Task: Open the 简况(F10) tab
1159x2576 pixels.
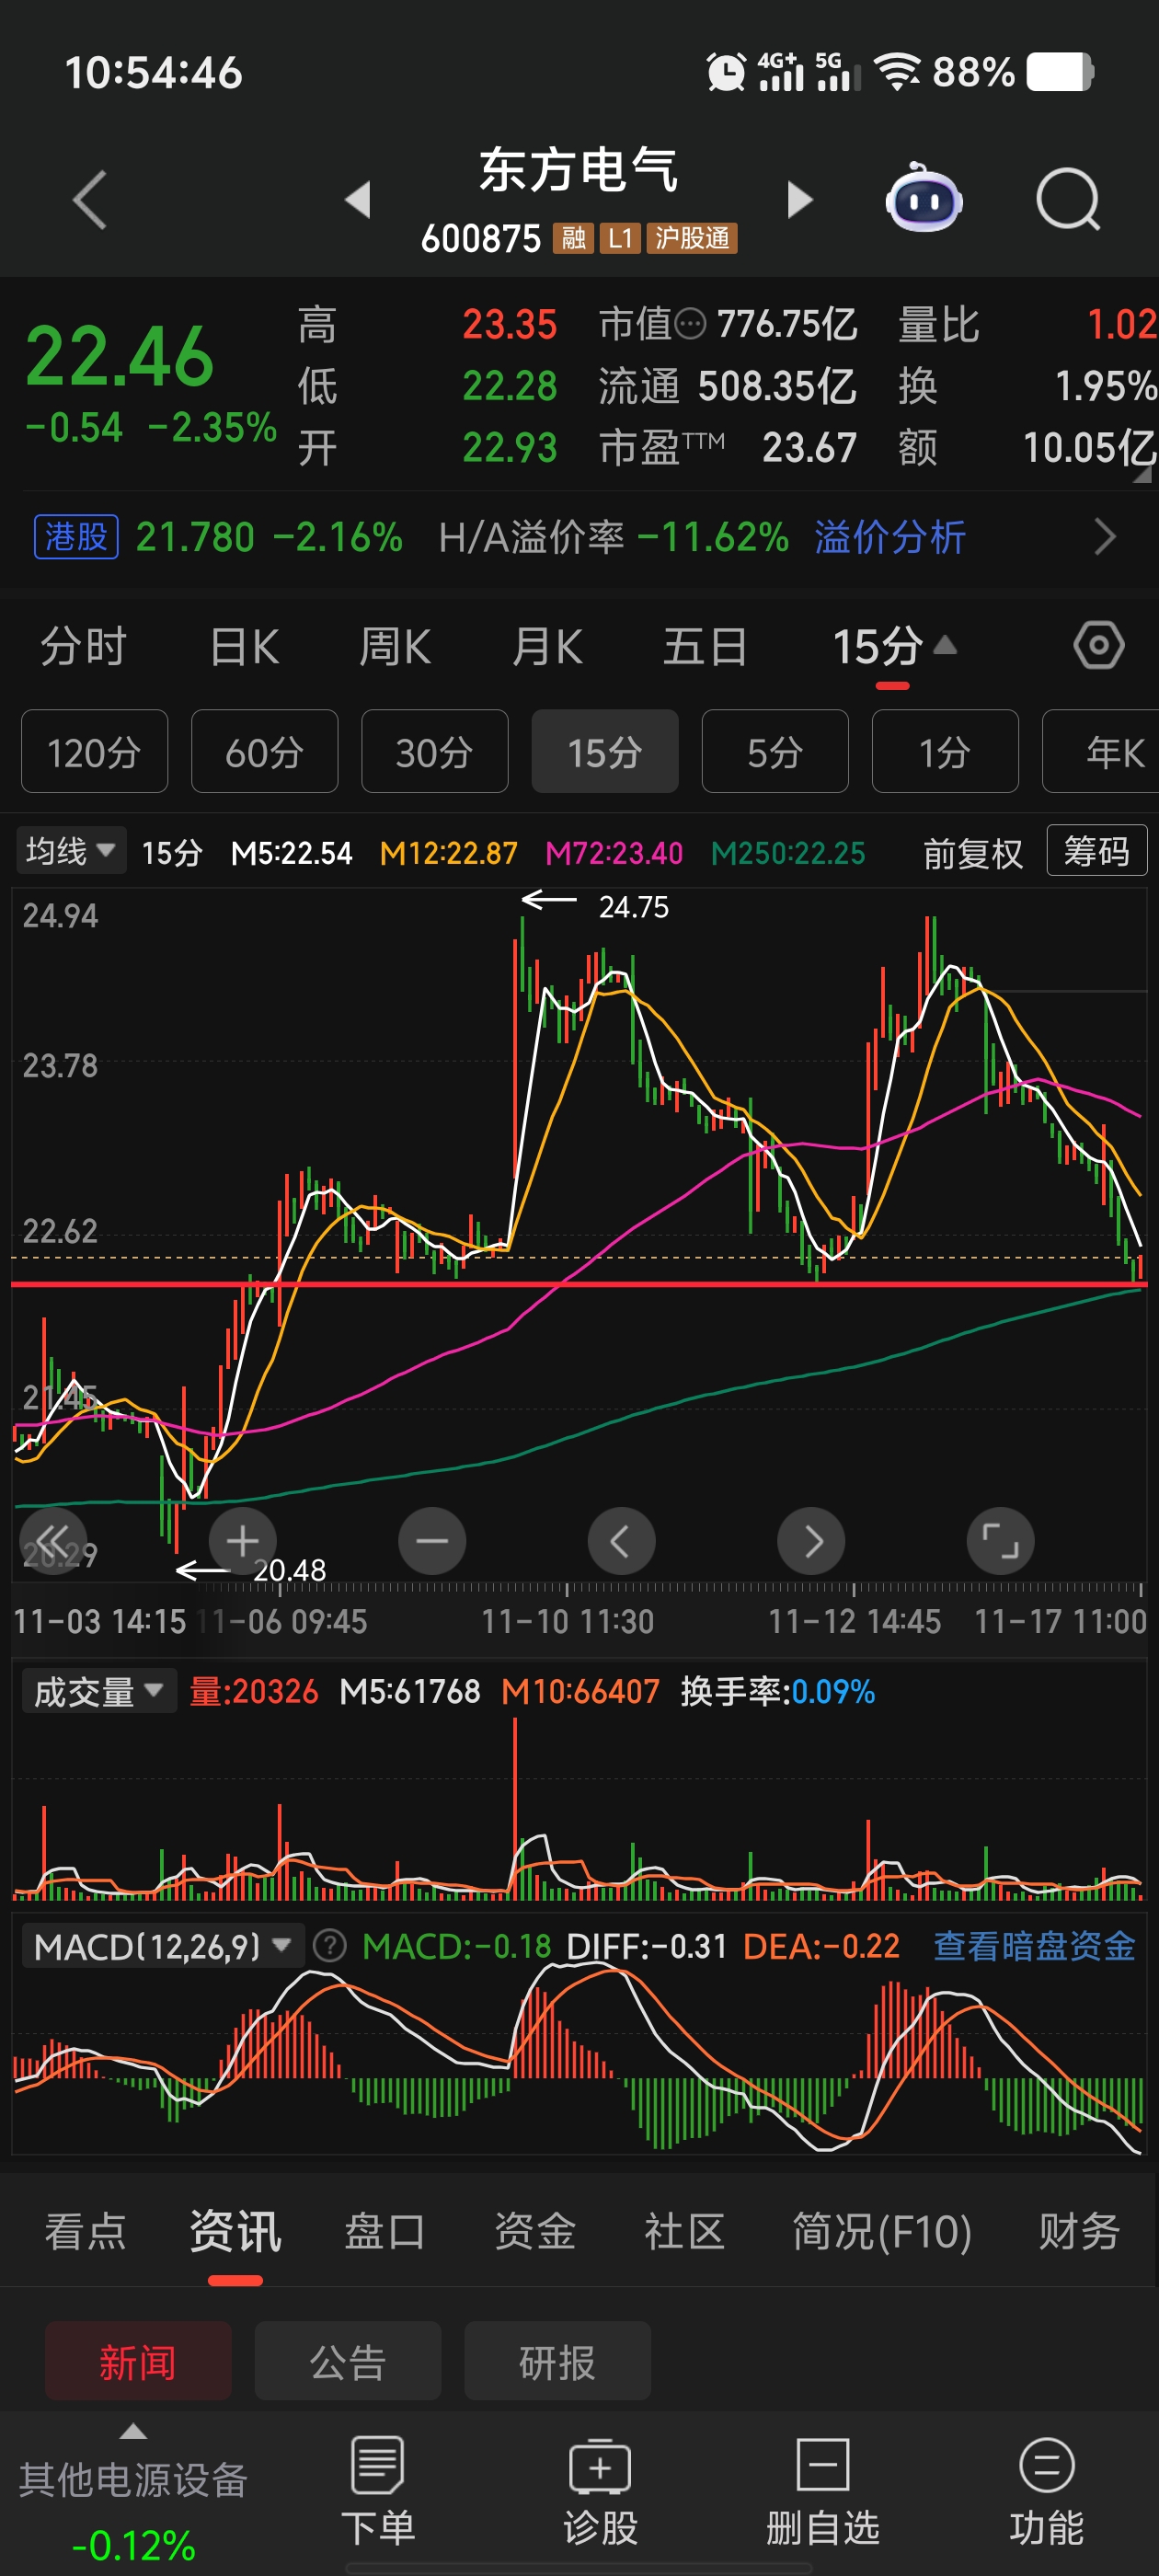Action: point(882,2231)
